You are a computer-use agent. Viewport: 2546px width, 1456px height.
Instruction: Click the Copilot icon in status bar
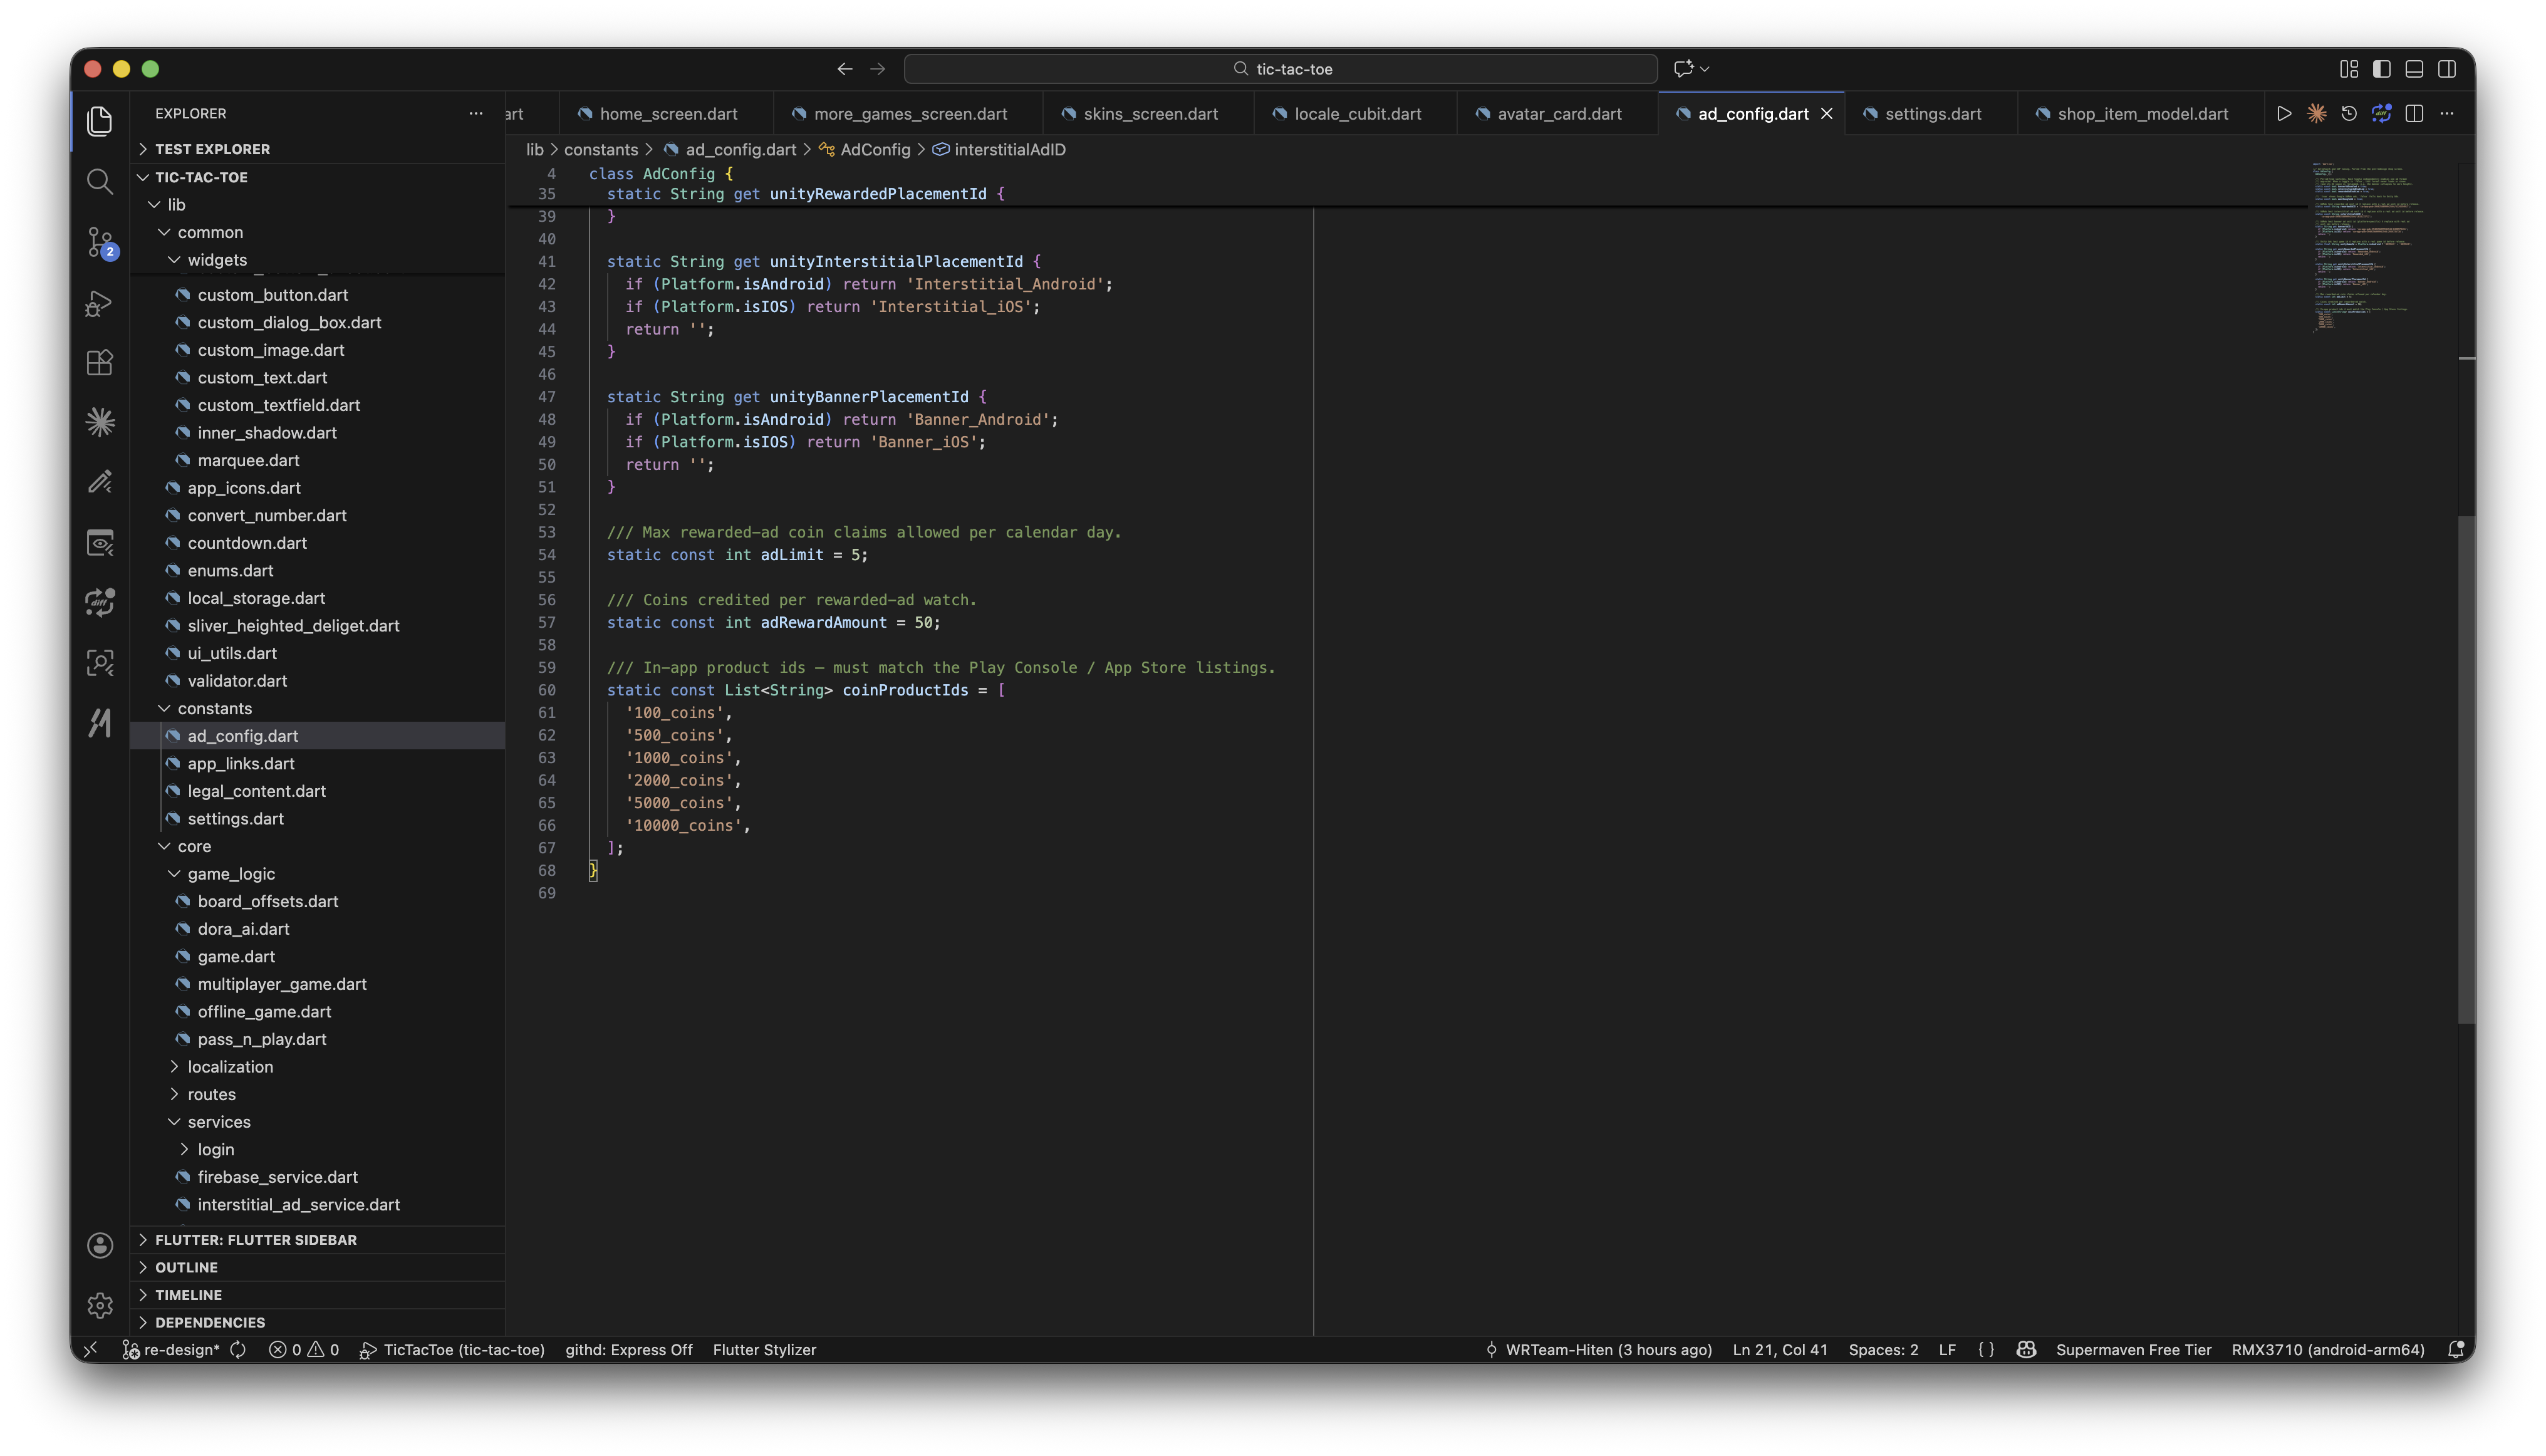coord(2026,1350)
